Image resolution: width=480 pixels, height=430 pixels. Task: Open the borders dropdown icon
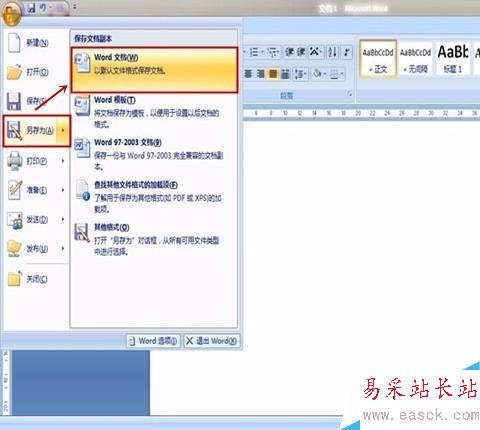(337, 74)
